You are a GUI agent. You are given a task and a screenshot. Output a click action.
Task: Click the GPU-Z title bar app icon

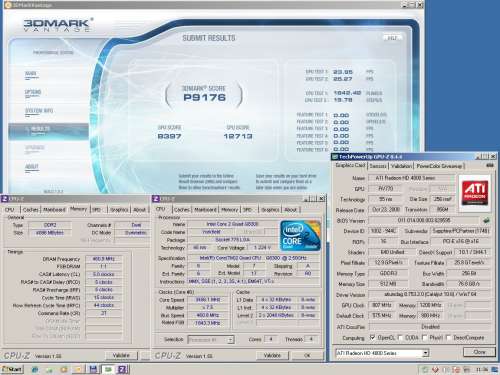[335, 157]
